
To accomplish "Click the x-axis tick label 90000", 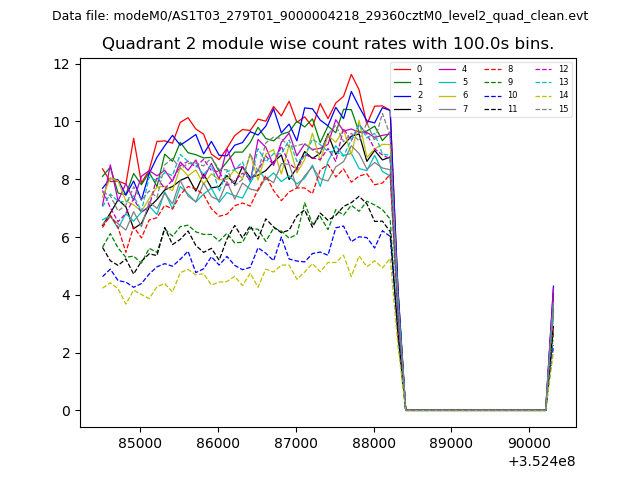I will 530,443.
